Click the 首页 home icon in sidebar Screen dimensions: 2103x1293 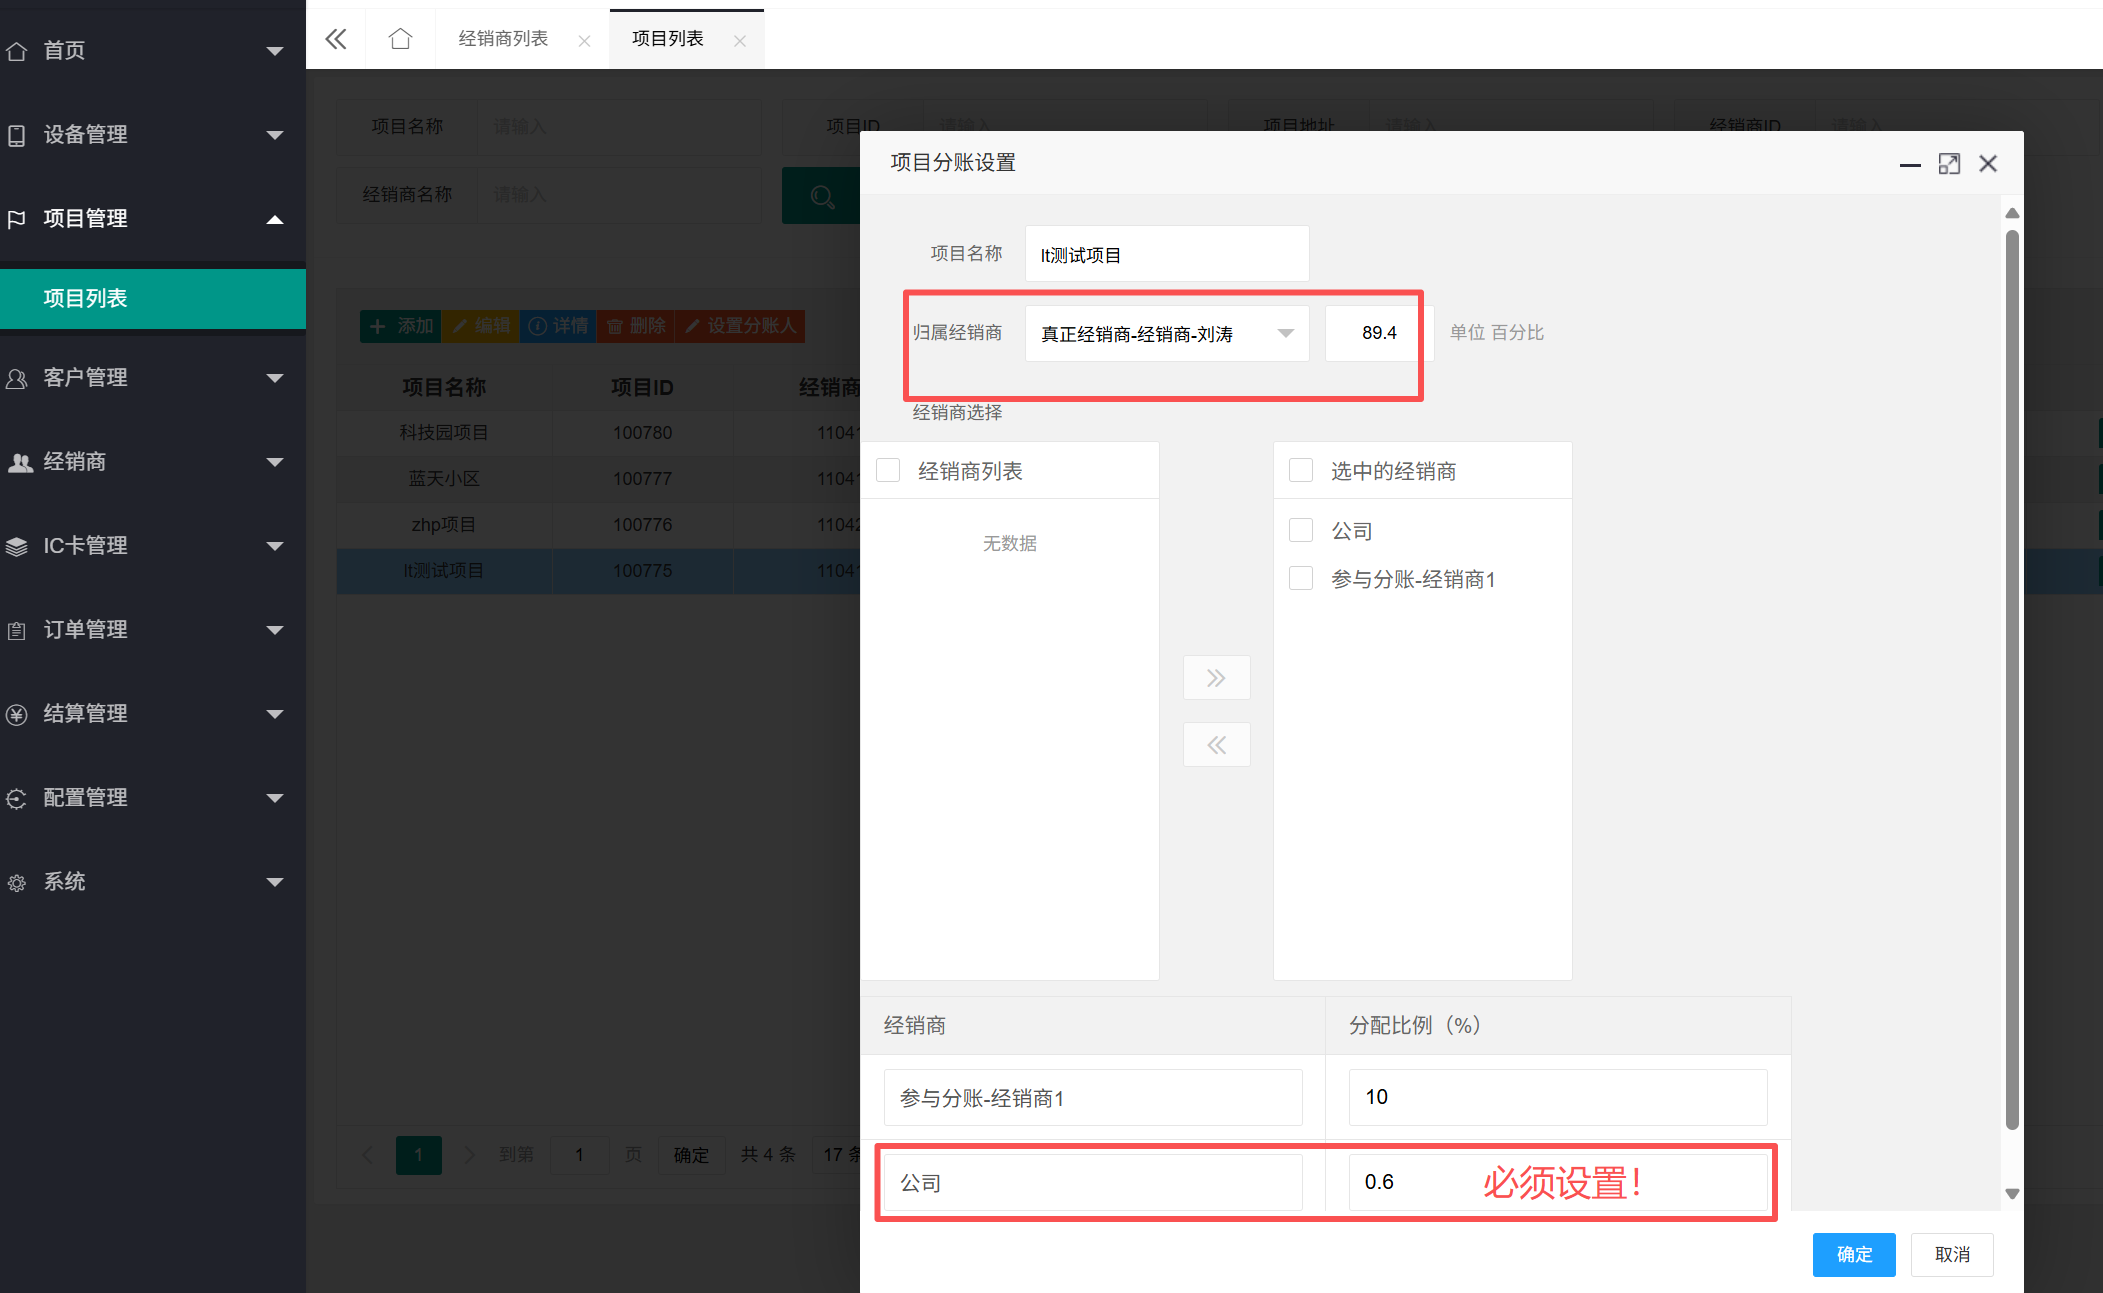[x=17, y=51]
